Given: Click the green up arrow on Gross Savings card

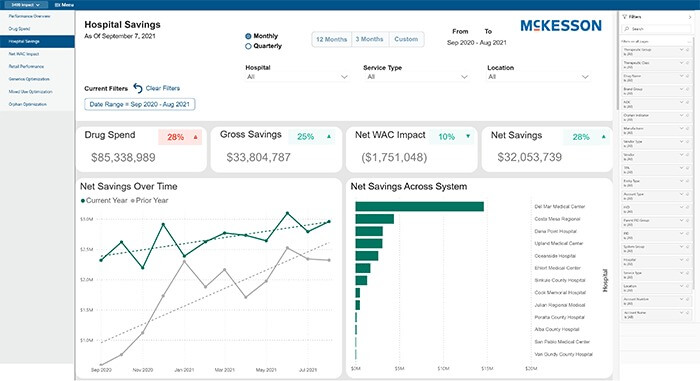Looking at the screenshot, I should click(329, 136).
